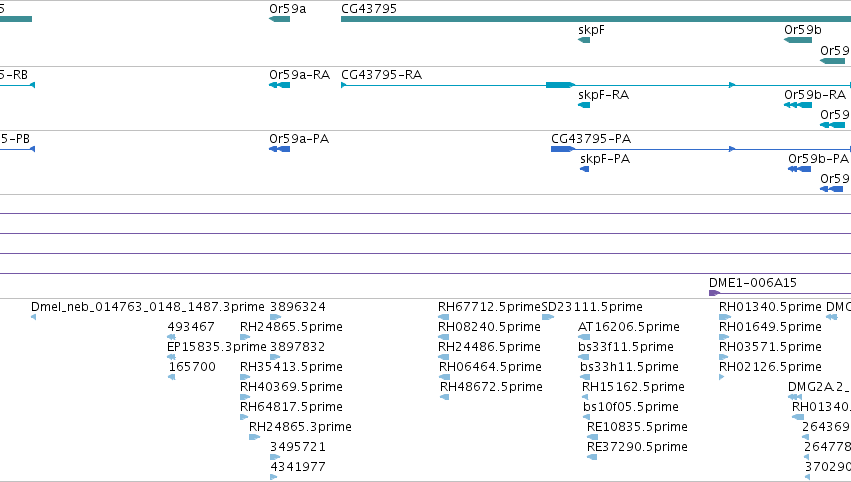Click the RH48672.5prime EST arrow
Screen dimensions: 851x482
pyautogui.click(x=444, y=397)
